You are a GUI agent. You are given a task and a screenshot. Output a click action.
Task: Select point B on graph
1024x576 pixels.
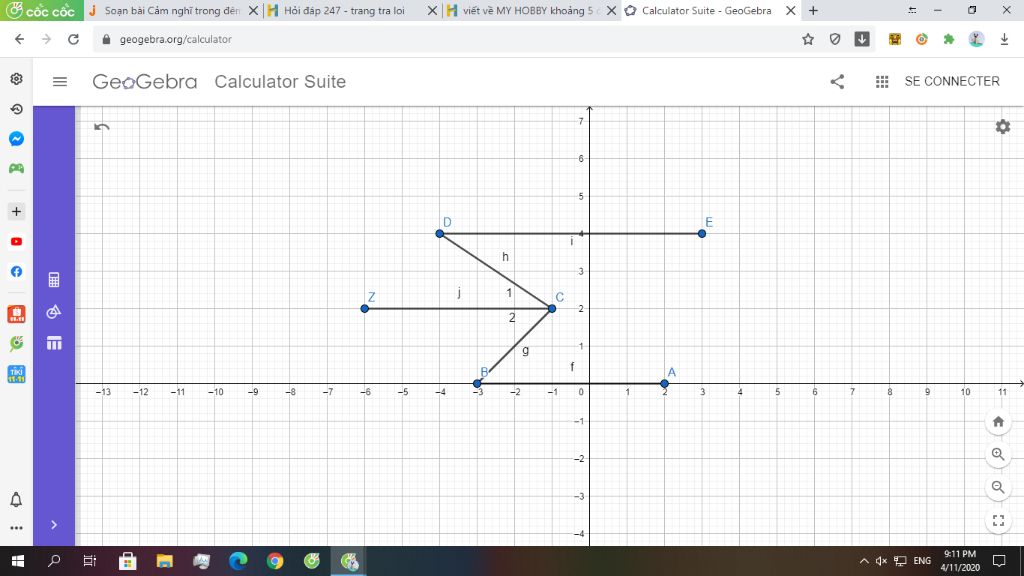click(x=477, y=383)
